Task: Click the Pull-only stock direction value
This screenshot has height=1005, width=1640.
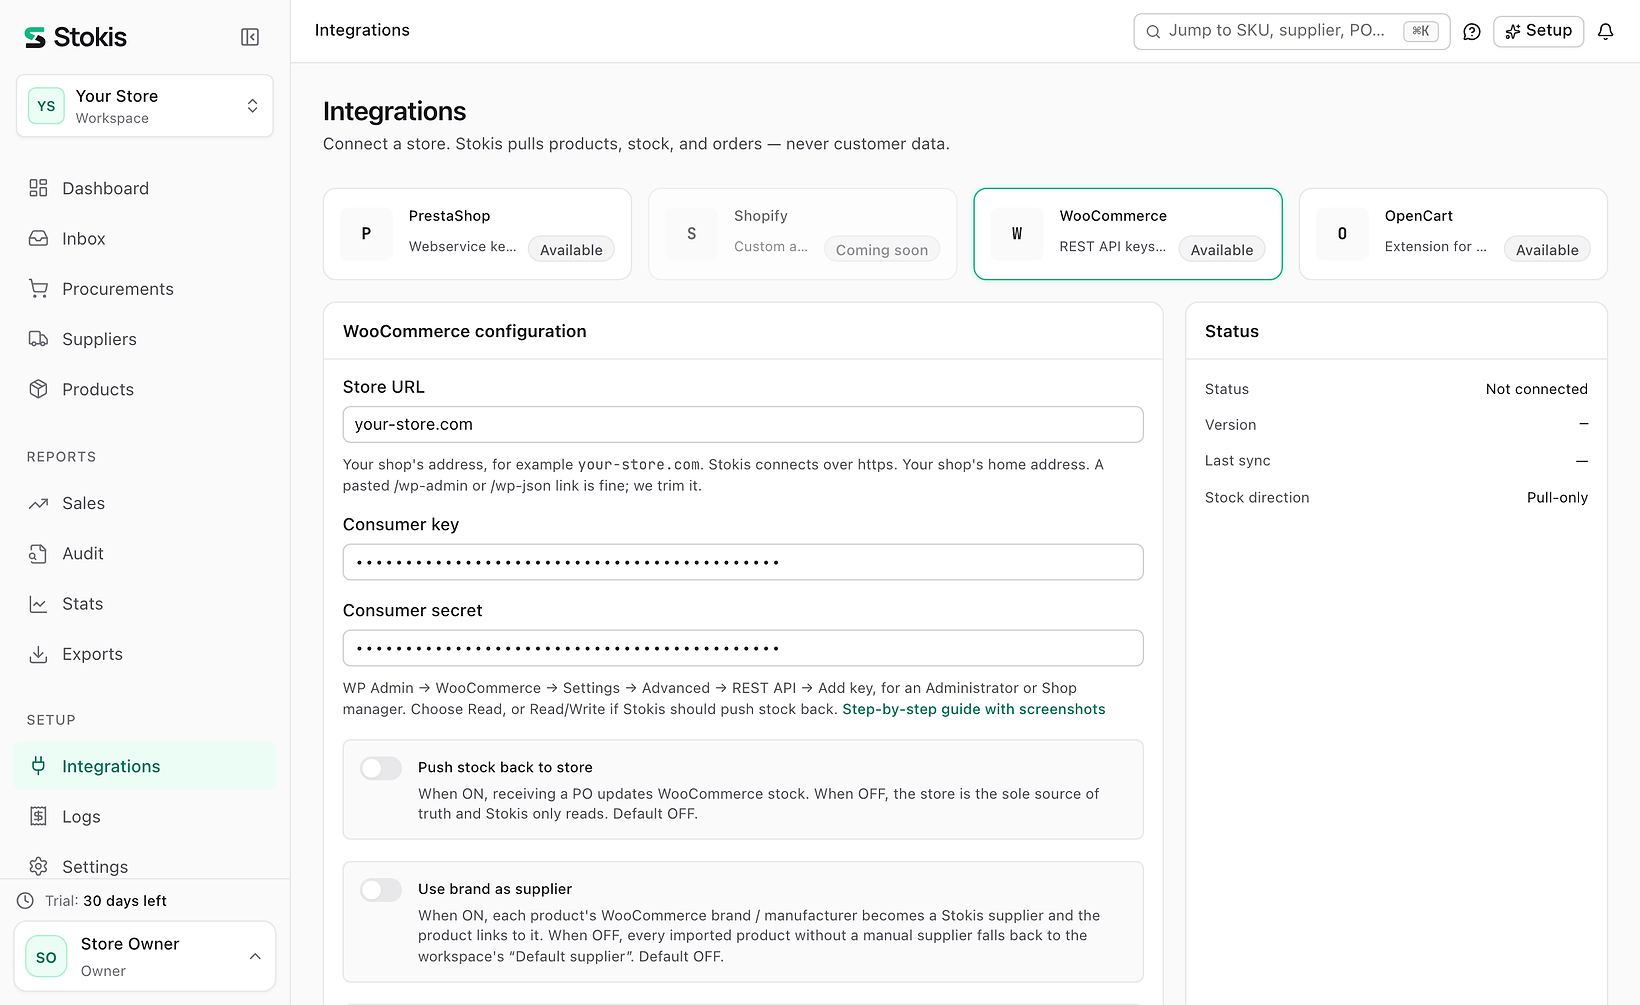Action: click(1557, 497)
